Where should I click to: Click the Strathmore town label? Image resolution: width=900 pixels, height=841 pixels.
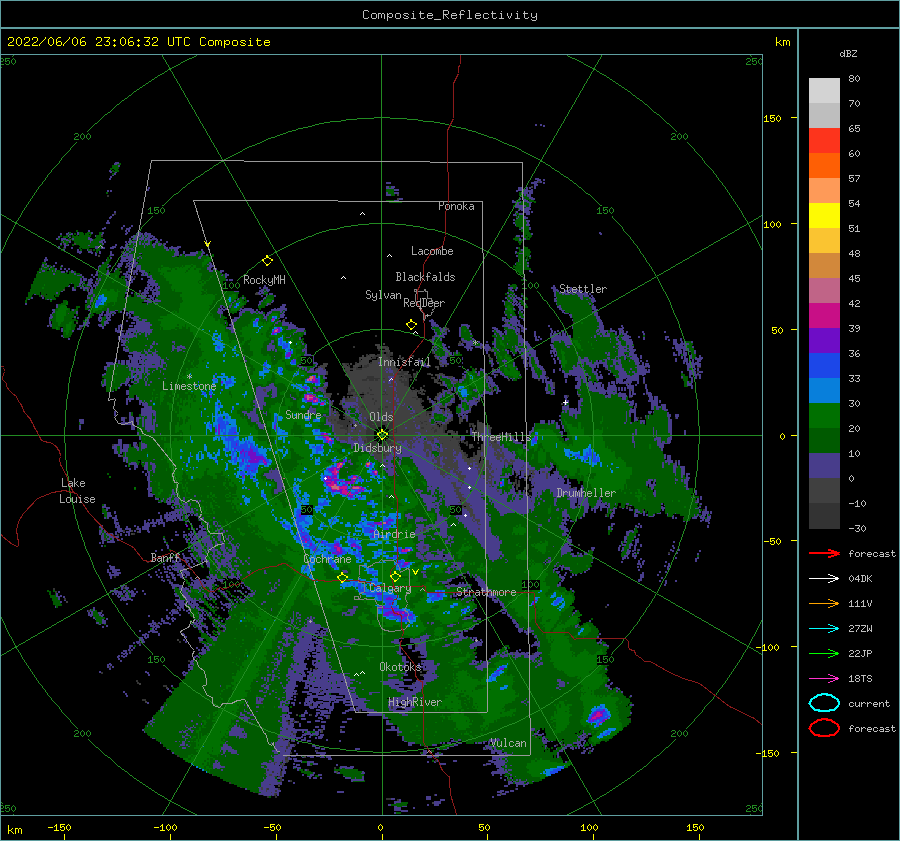coord(486,592)
